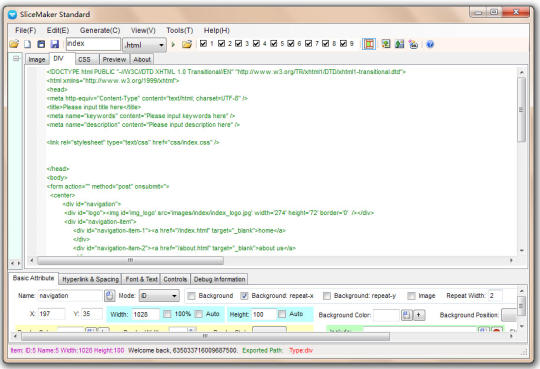Toggle checkbox number 8
The height and width of the screenshot is (369, 540).
326,43
